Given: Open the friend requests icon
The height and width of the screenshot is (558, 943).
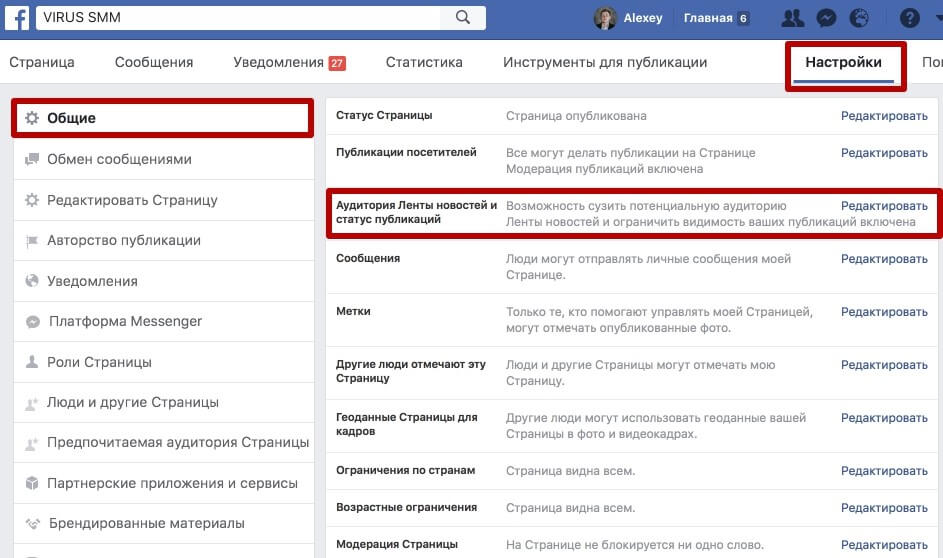Looking at the screenshot, I should coord(792,18).
